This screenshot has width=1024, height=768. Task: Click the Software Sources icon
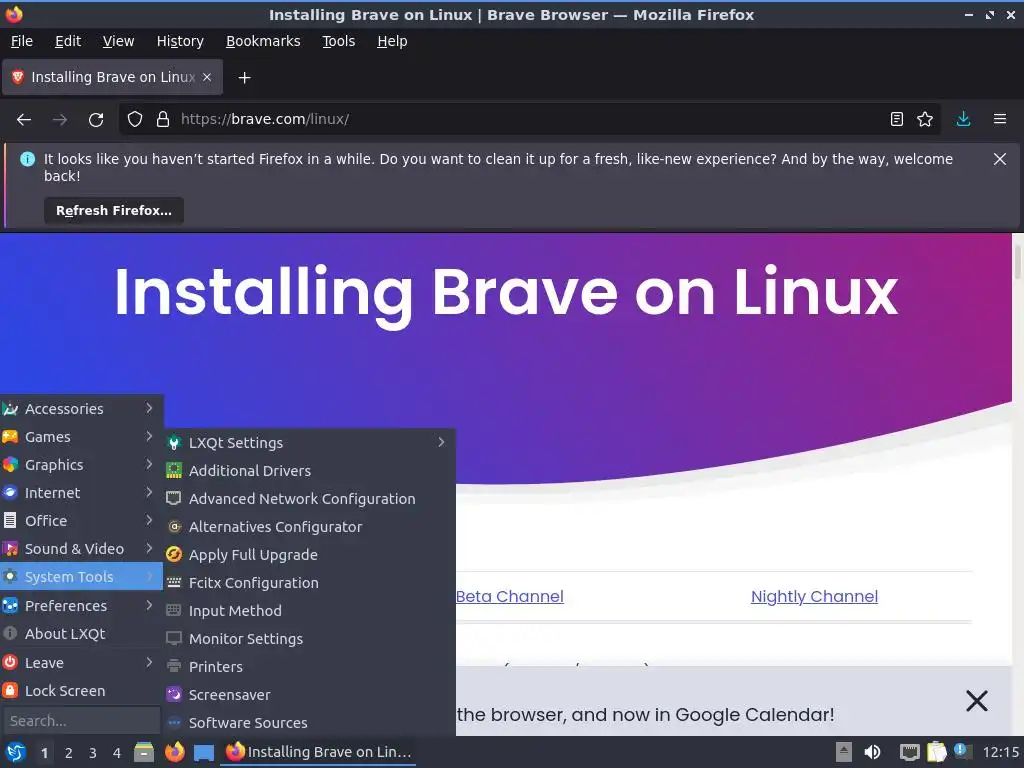click(174, 723)
